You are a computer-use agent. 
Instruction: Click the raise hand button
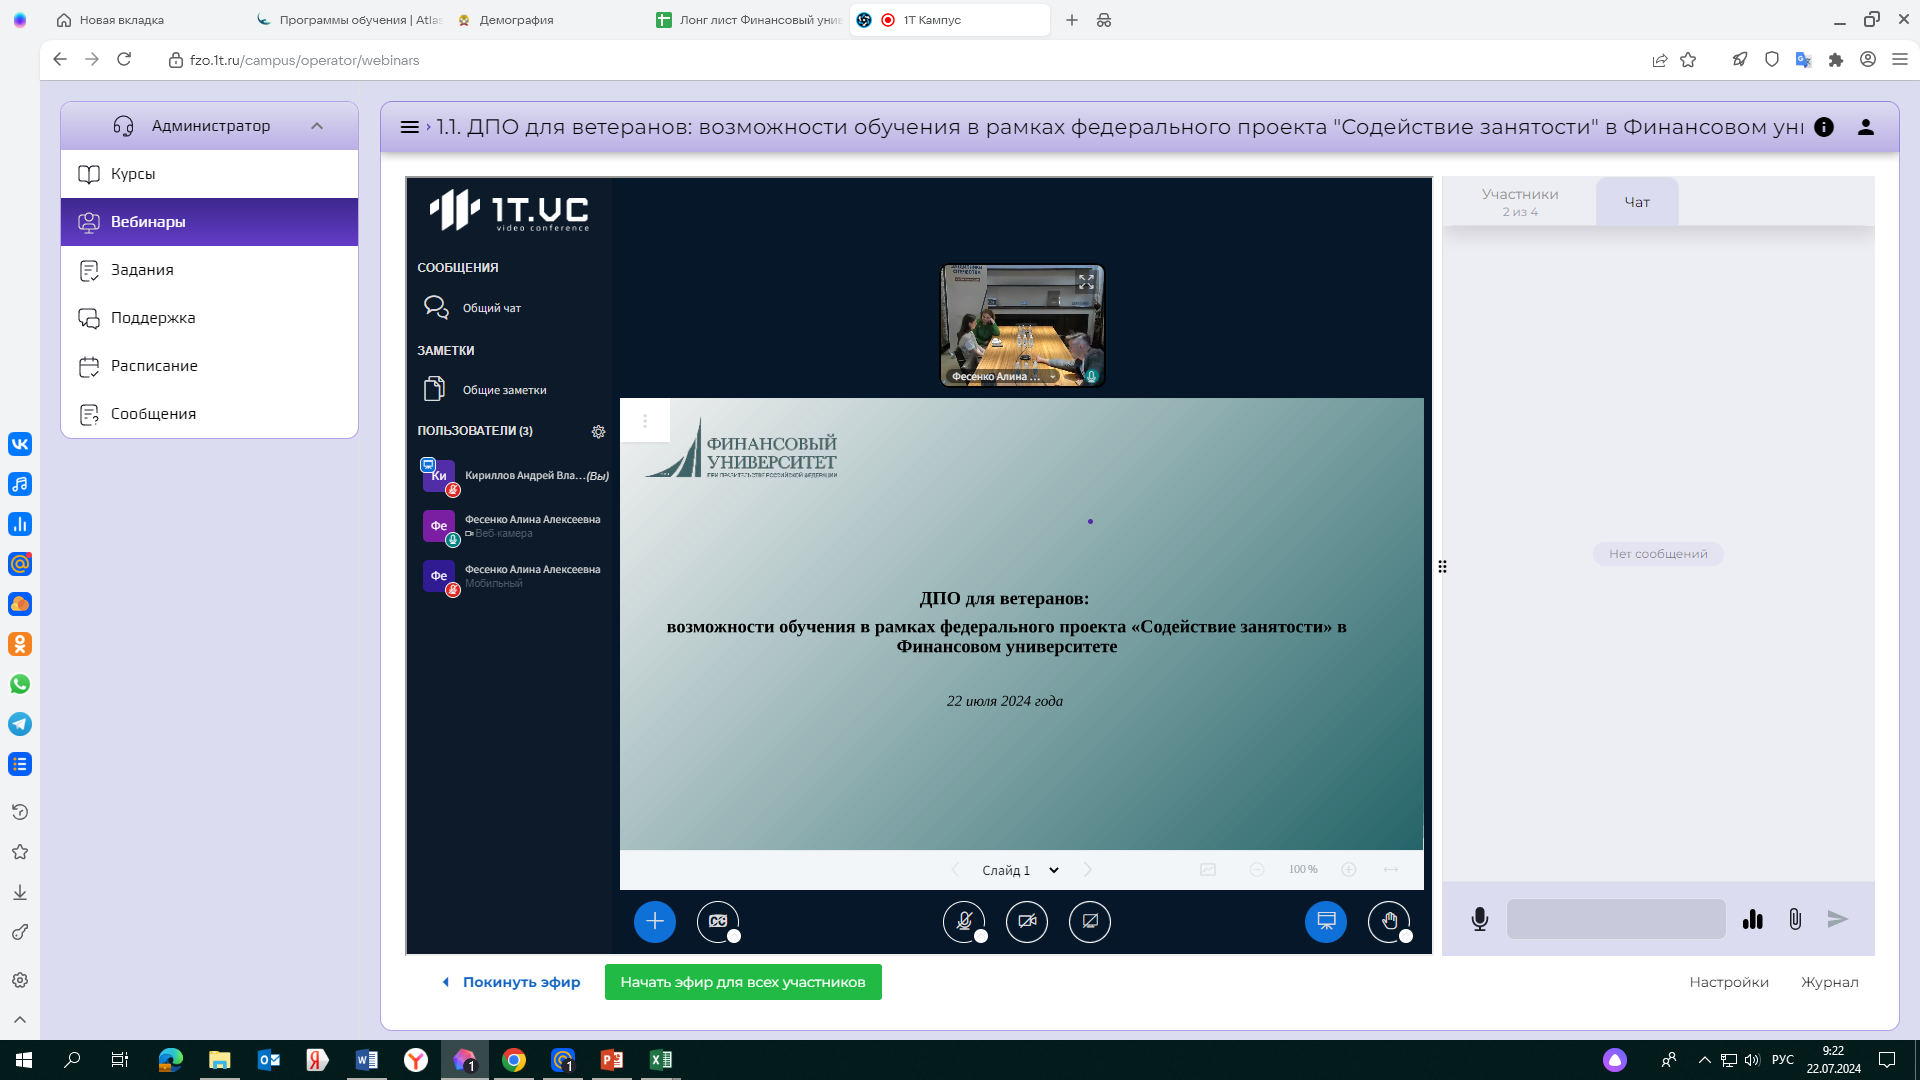tap(1389, 921)
